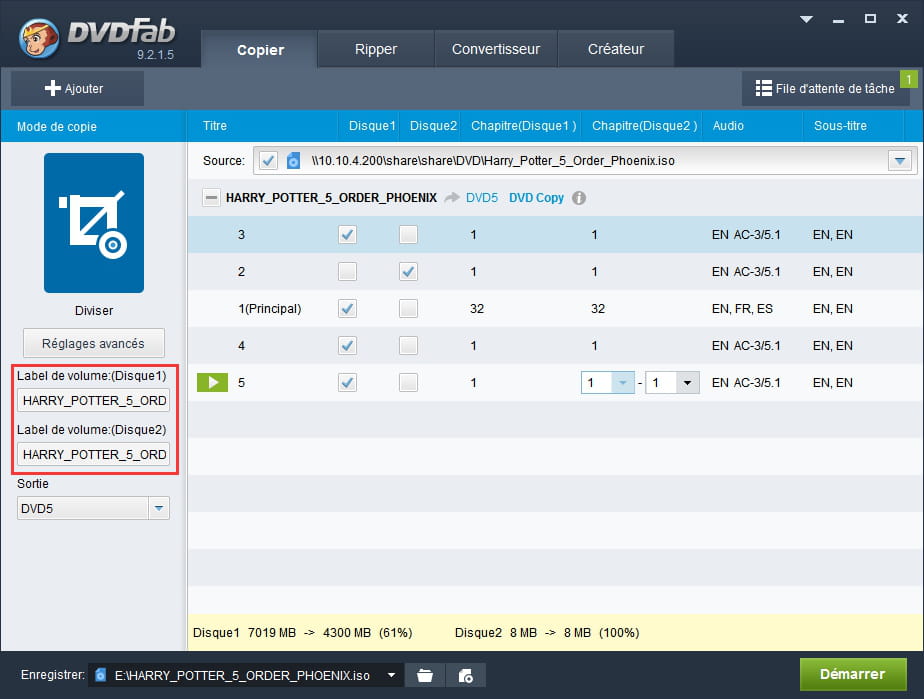Open the folder browse icon next to save path

[x=425, y=675]
